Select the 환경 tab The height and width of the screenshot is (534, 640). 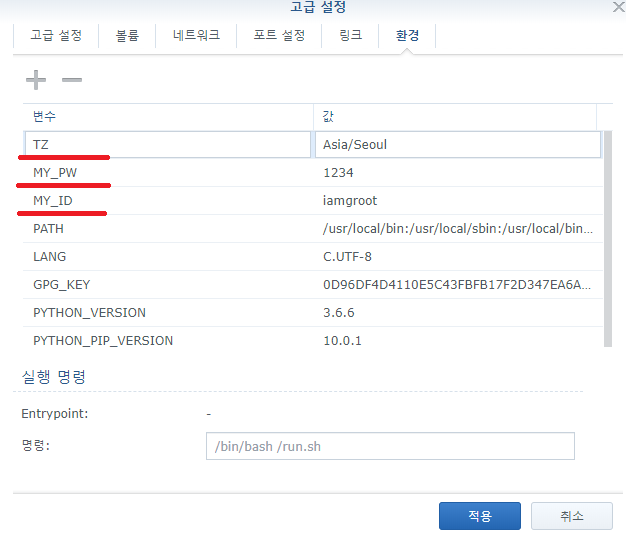407,36
